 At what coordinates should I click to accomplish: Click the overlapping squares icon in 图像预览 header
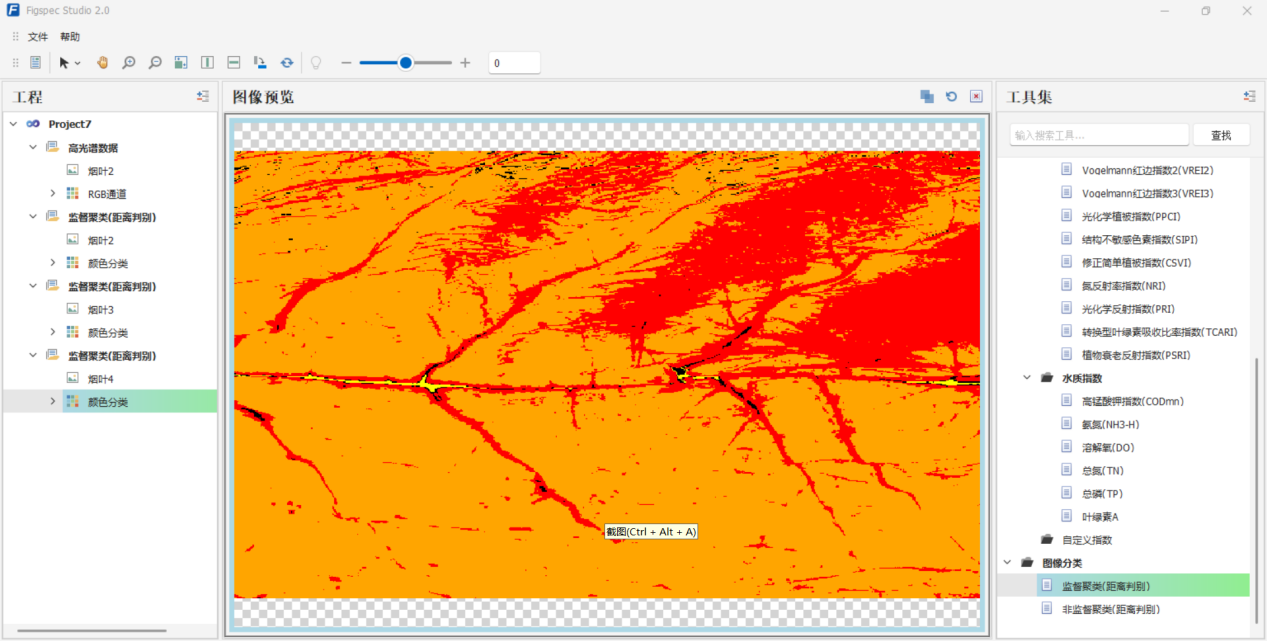(x=927, y=97)
